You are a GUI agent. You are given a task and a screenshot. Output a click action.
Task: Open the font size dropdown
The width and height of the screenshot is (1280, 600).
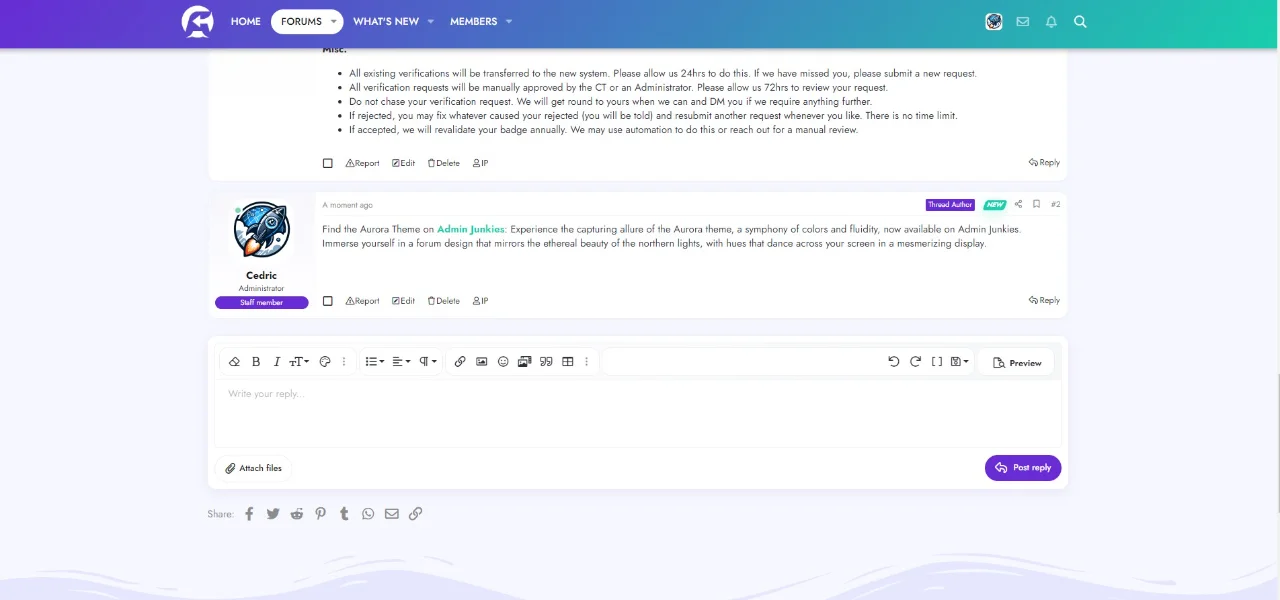pos(299,362)
